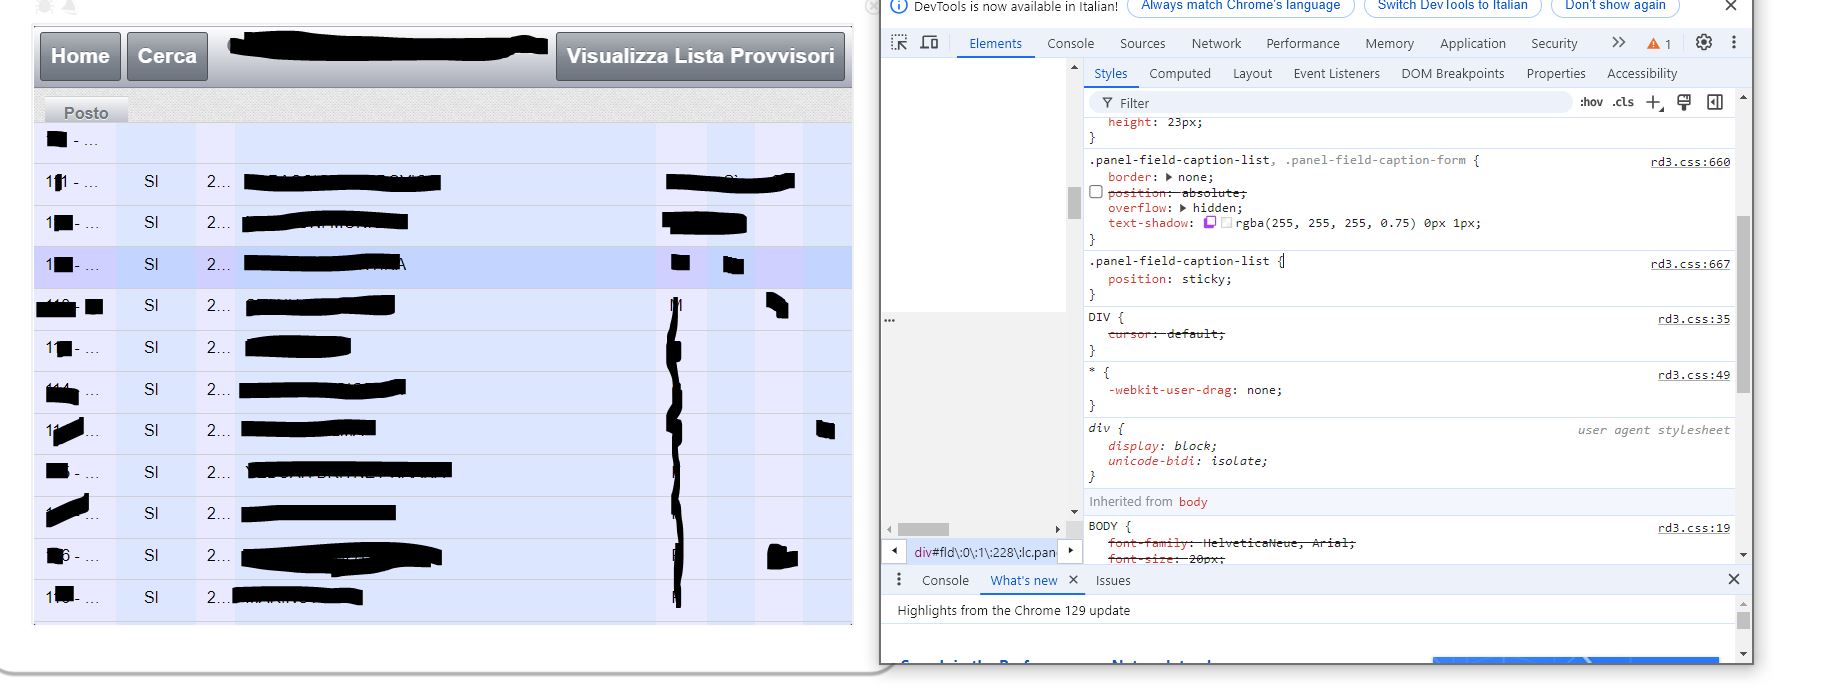Open the Sources tab
This screenshot has height=686, width=1823.
click(1142, 43)
